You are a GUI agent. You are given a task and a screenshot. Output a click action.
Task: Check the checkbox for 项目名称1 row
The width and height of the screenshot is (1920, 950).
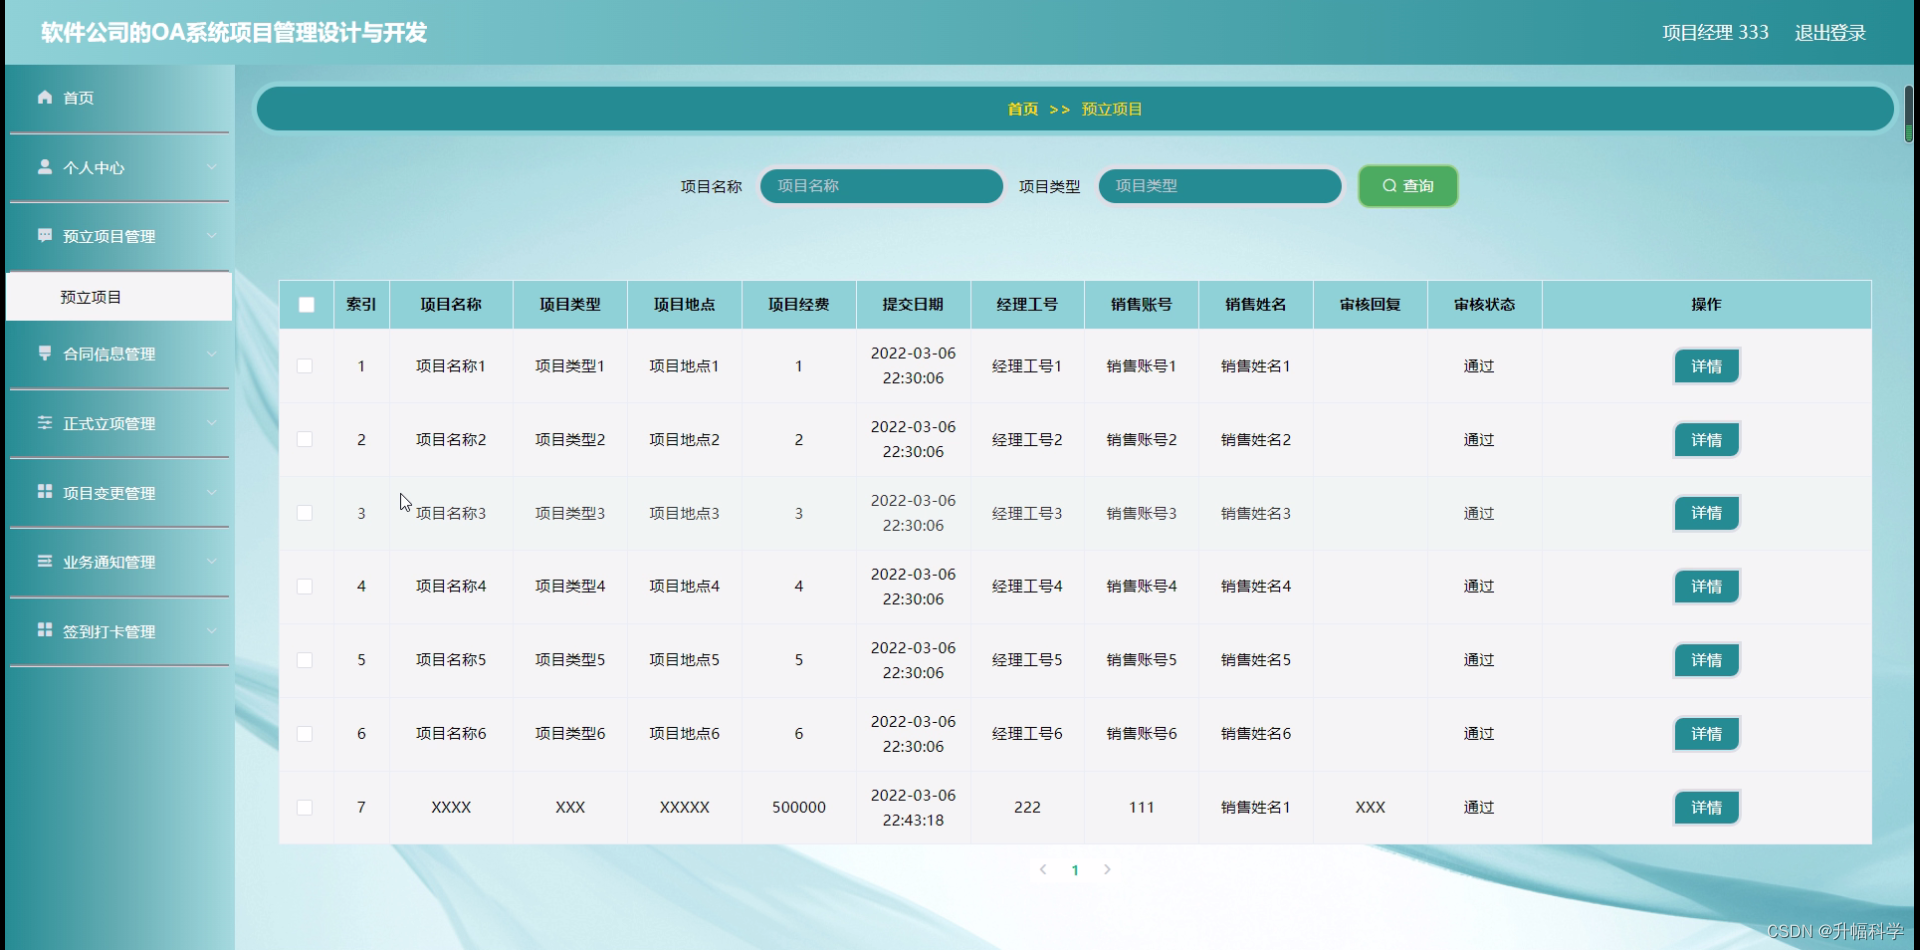click(306, 366)
